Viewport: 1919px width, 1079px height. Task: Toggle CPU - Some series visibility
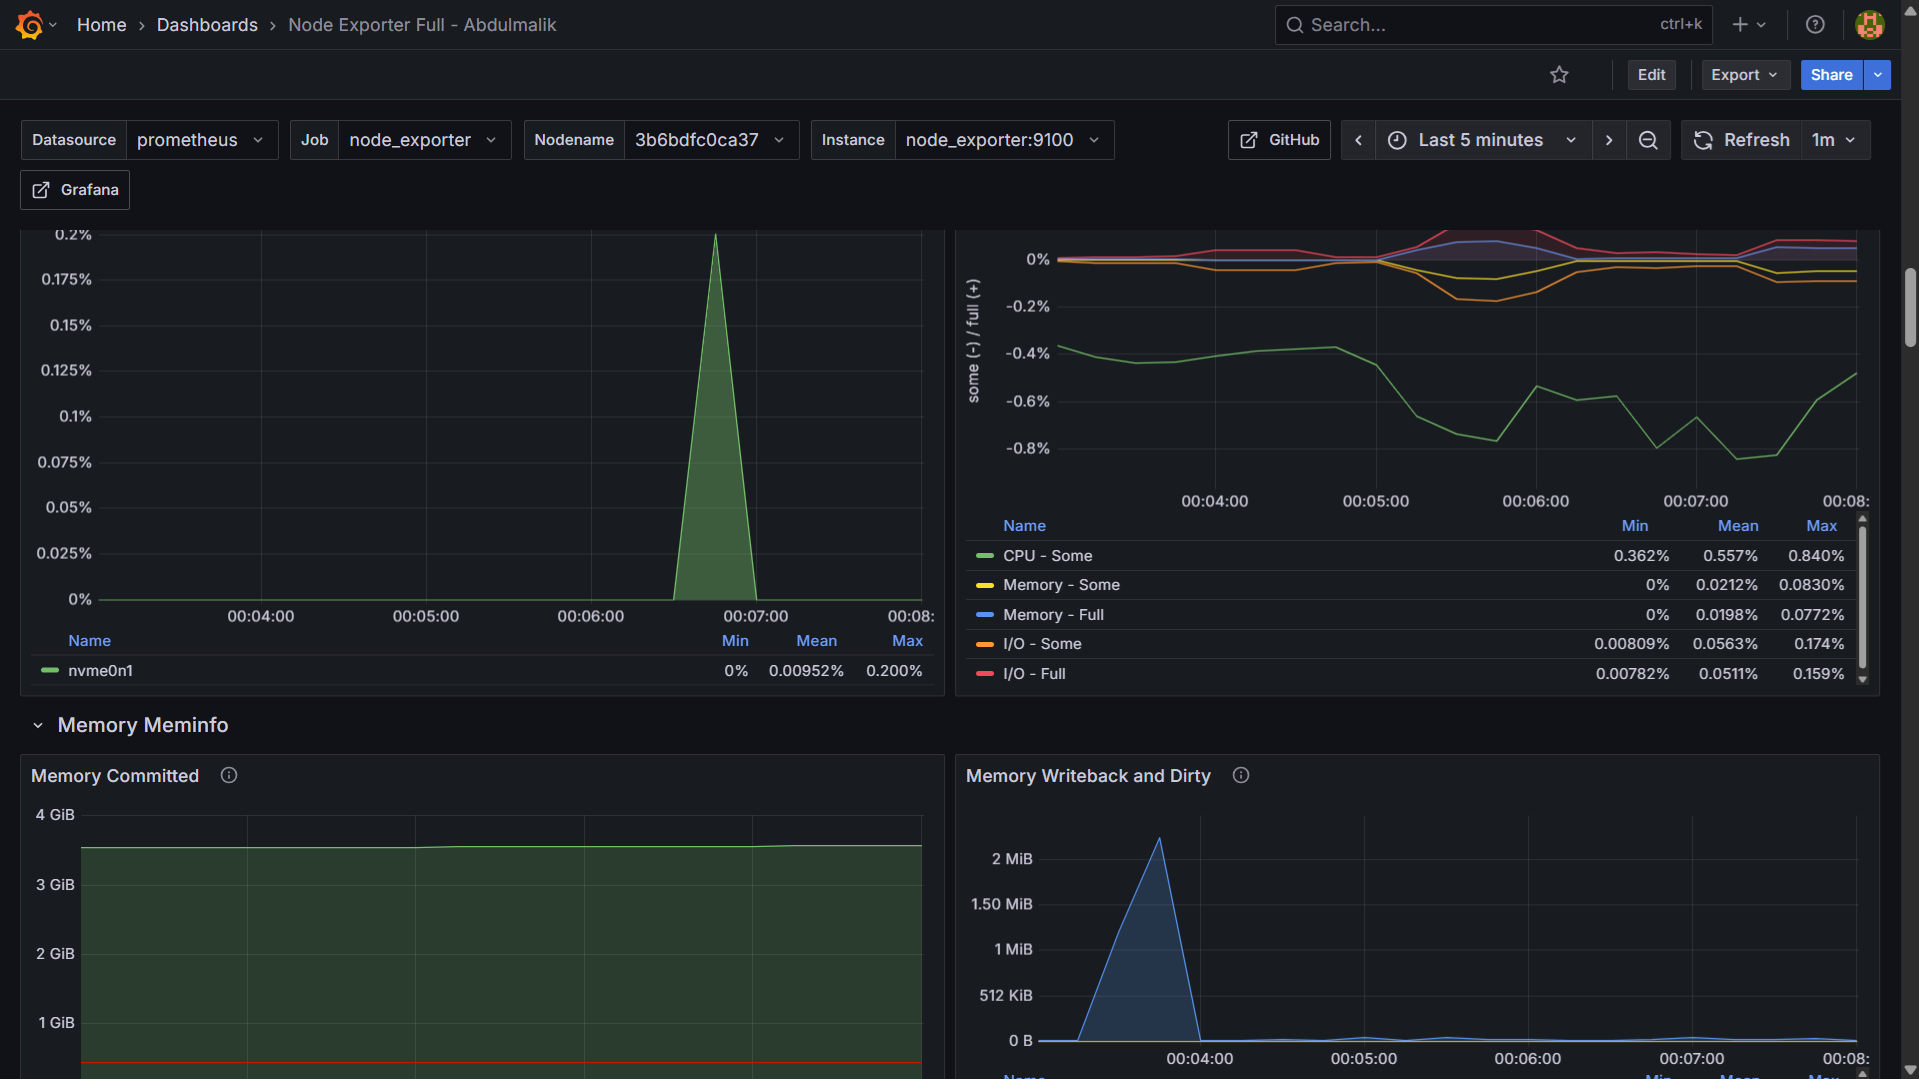[1047, 556]
